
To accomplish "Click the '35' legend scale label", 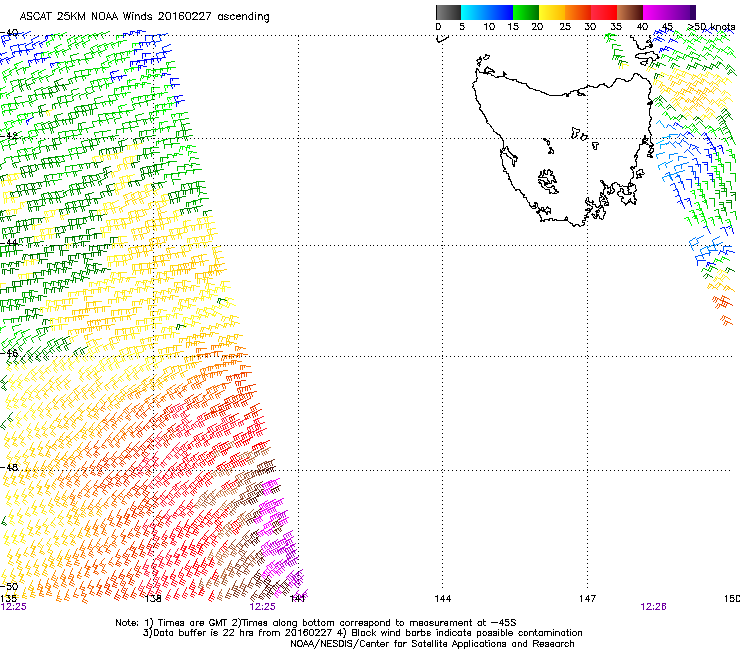I will pos(616,27).
